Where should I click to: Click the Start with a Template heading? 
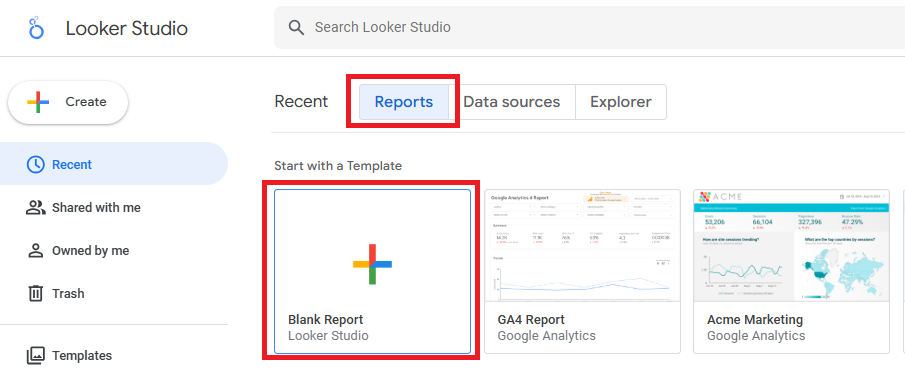click(338, 166)
